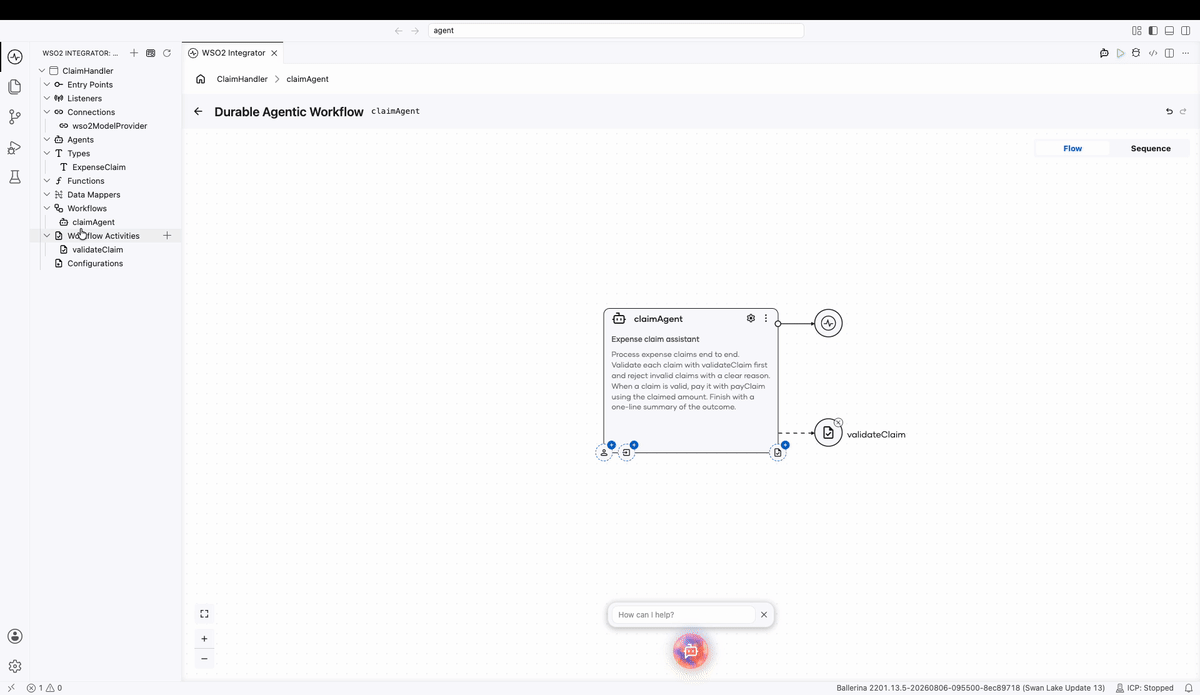Redo the diagram change
Image resolution: width=1200 pixels, height=695 pixels.
(1183, 111)
